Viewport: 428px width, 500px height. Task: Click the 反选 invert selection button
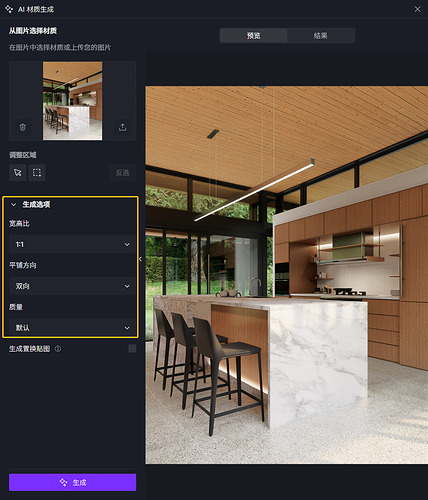click(122, 173)
